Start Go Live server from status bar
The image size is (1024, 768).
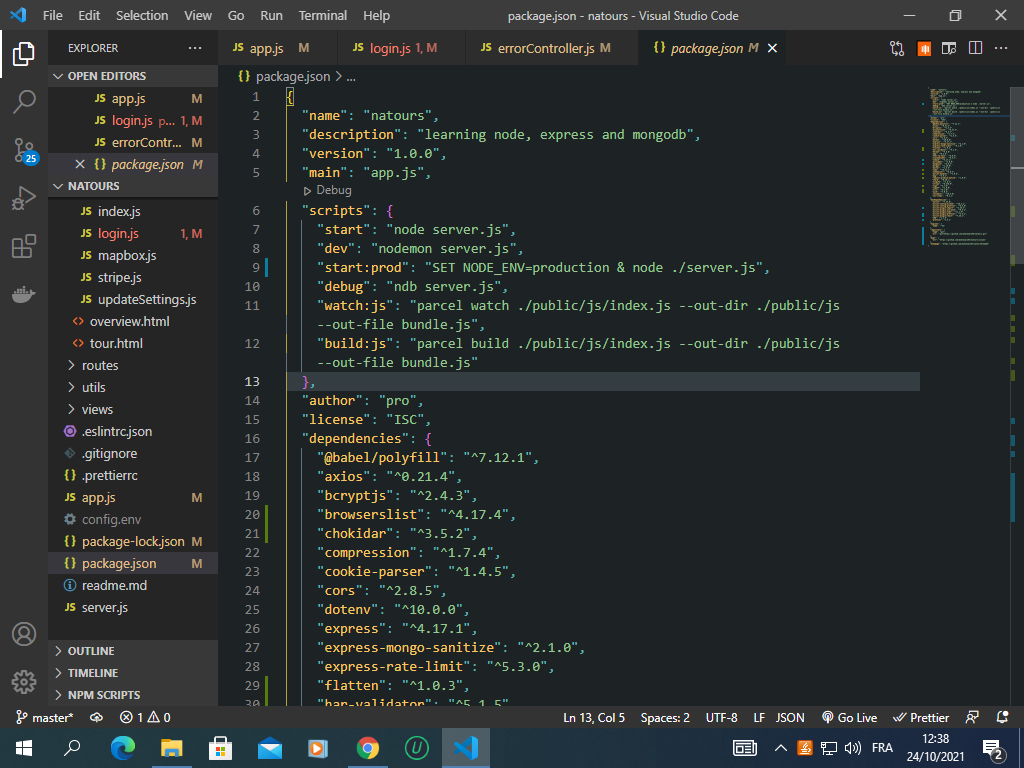(x=849, y=718)
